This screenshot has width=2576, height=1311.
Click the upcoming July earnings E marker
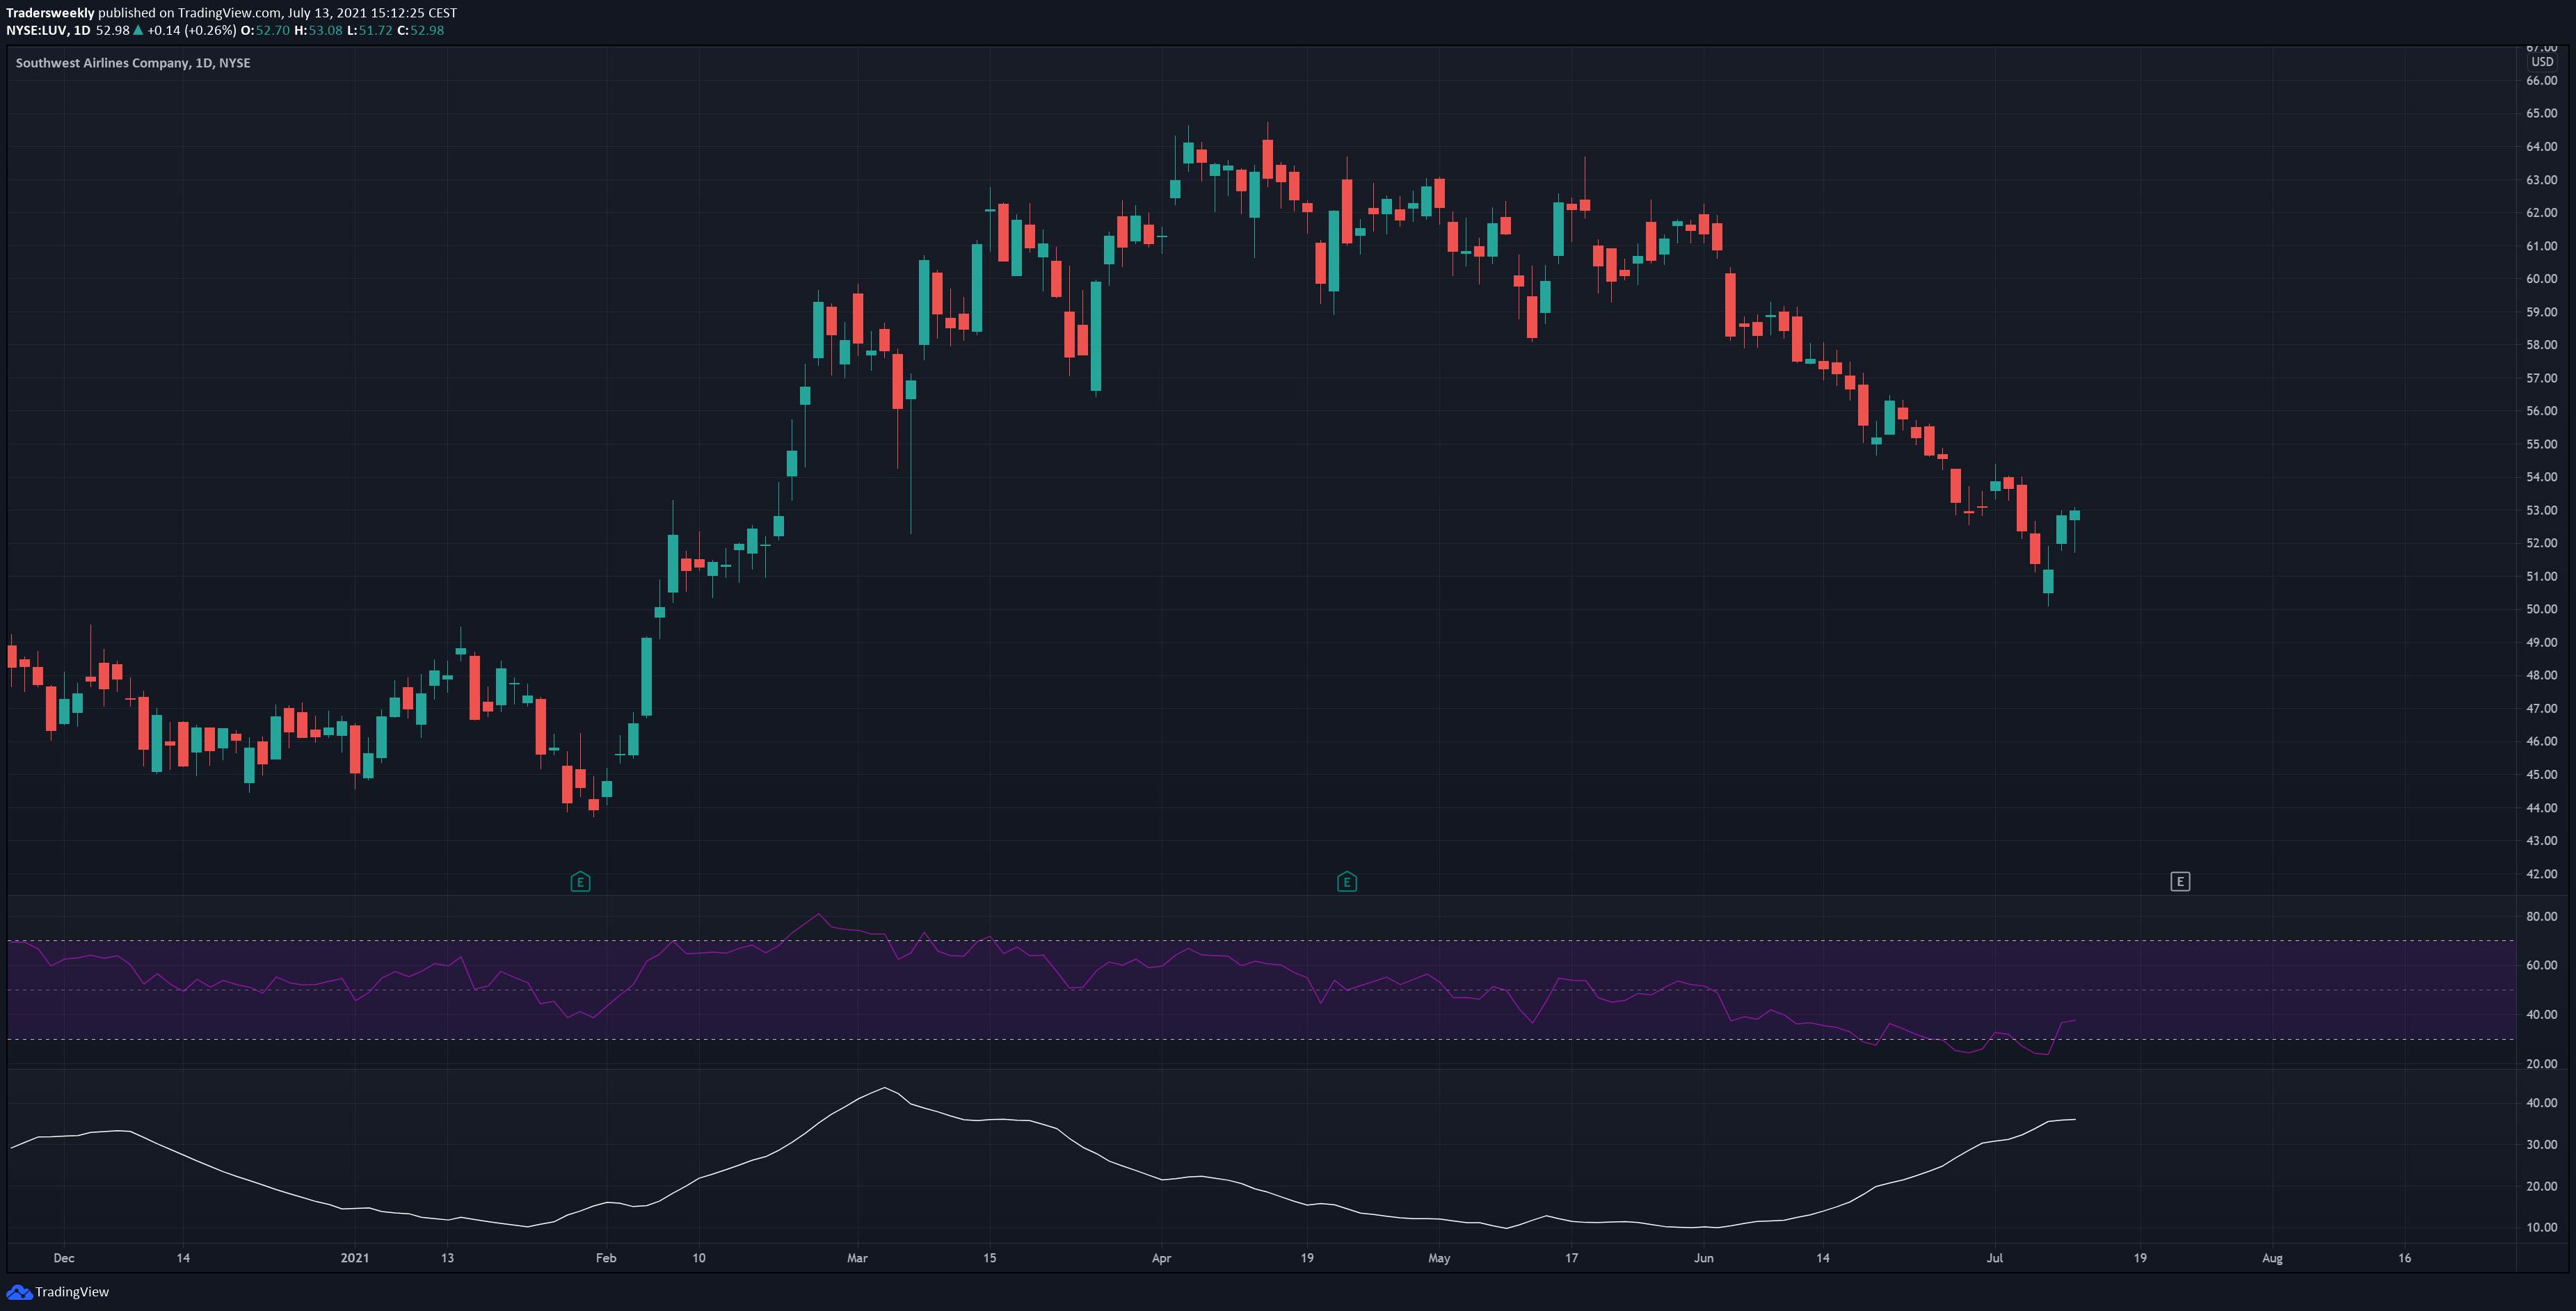(x=2180, y=881)
